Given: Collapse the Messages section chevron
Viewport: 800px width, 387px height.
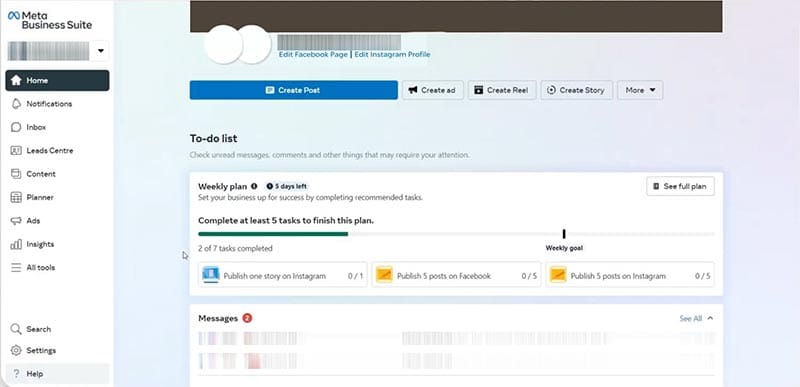Looking at the screenshot, I should (x=710, y=318).
